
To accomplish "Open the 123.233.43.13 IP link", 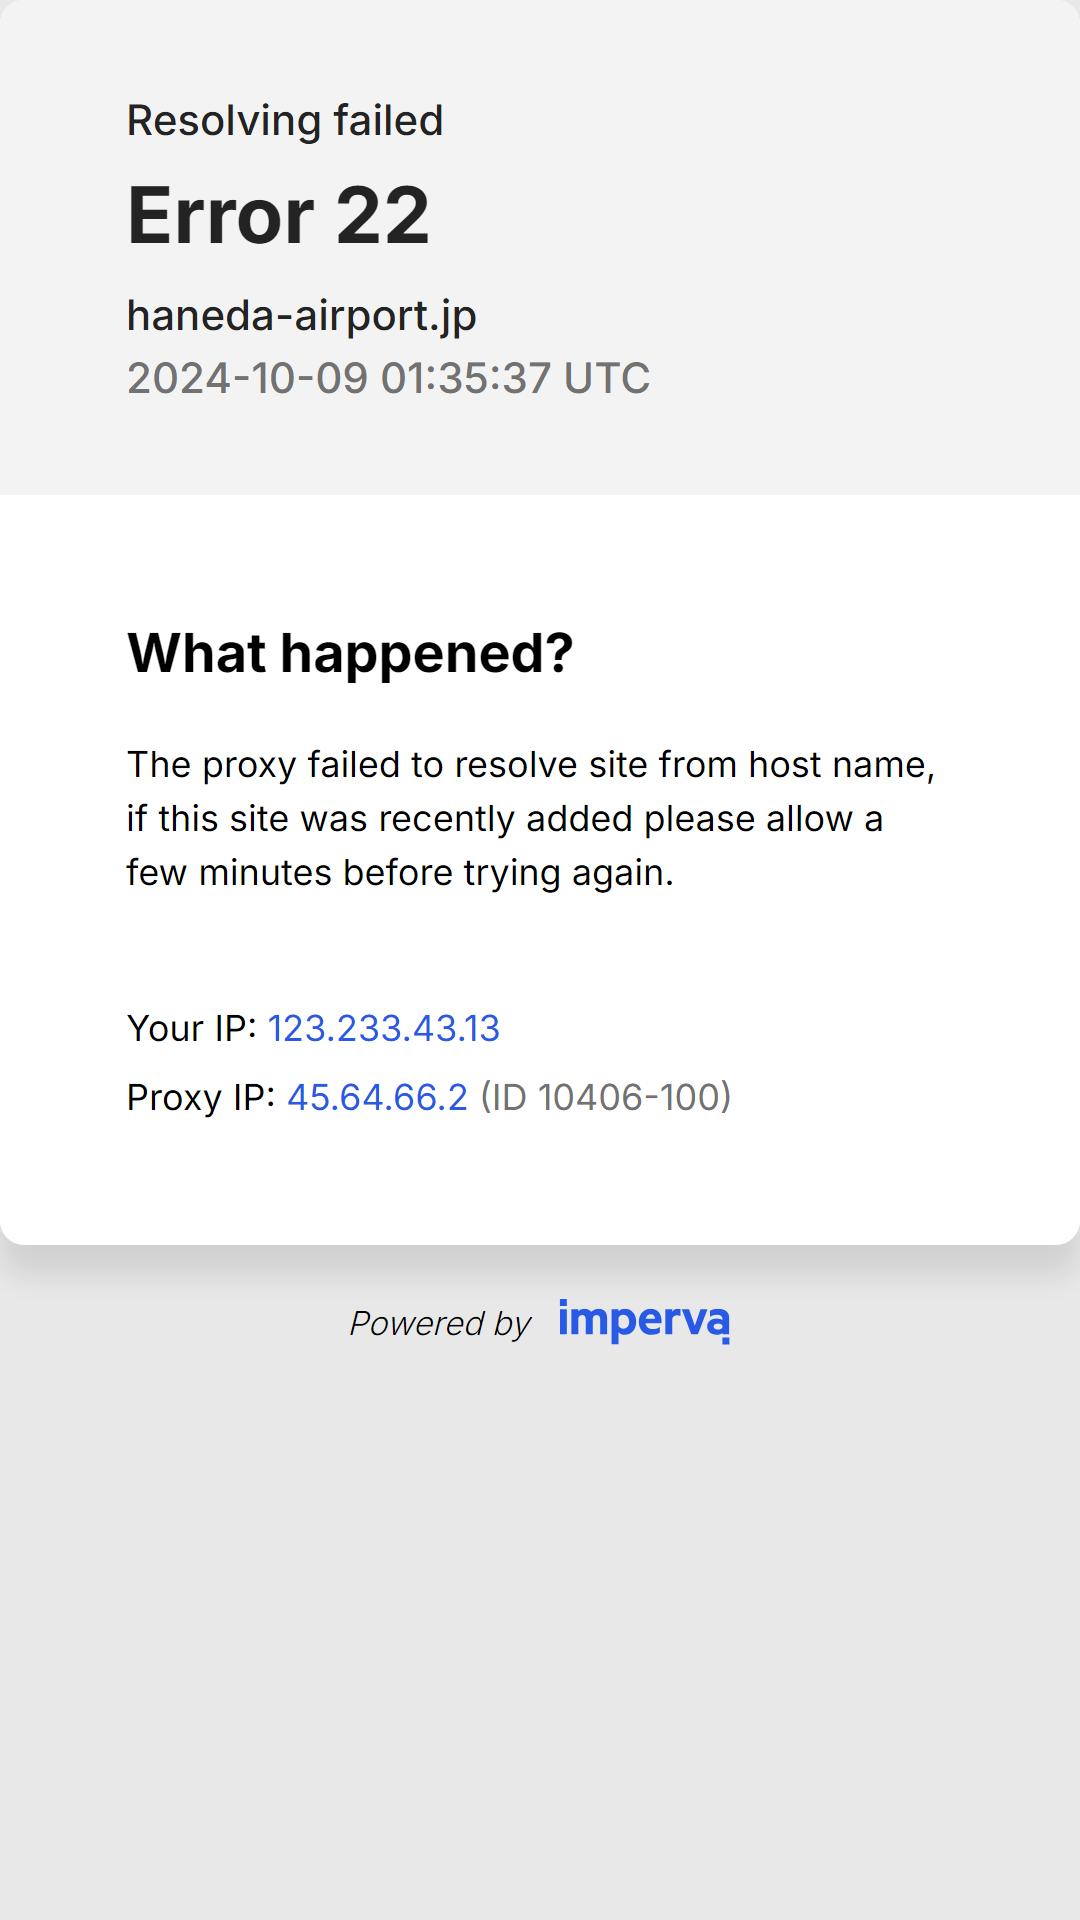I will click(x=384, y=1028).
